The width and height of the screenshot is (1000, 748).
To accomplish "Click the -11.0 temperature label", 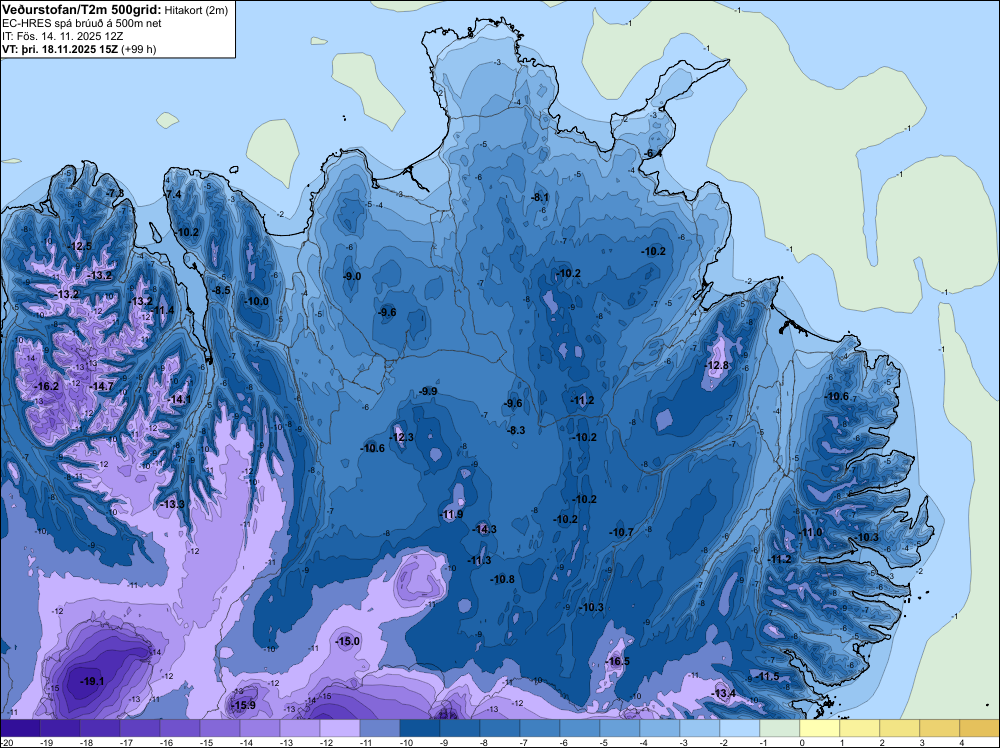I will tap(810, 532).
